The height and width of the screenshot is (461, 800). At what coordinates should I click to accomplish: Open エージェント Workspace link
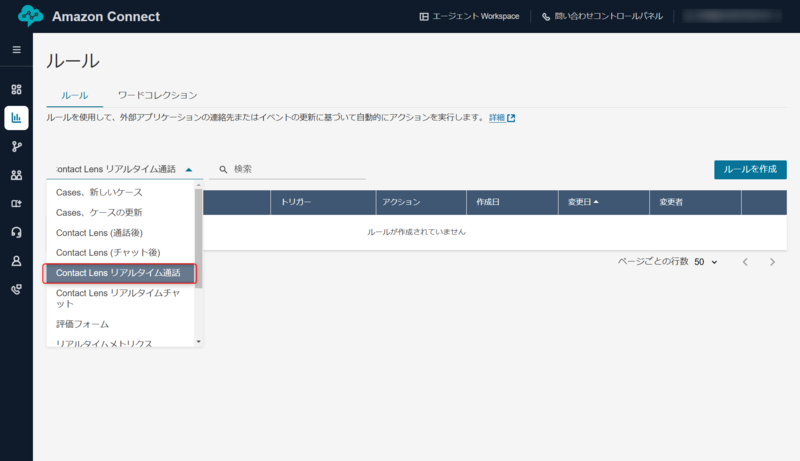(469, 16)
